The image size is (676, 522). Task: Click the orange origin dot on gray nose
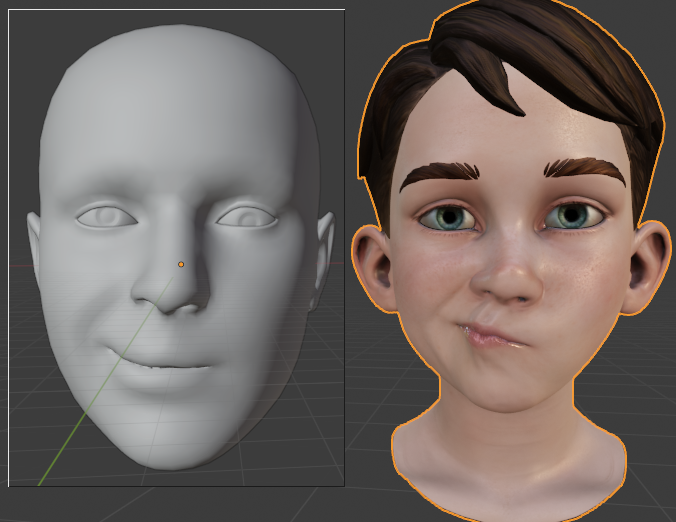[x=181, y=264]
